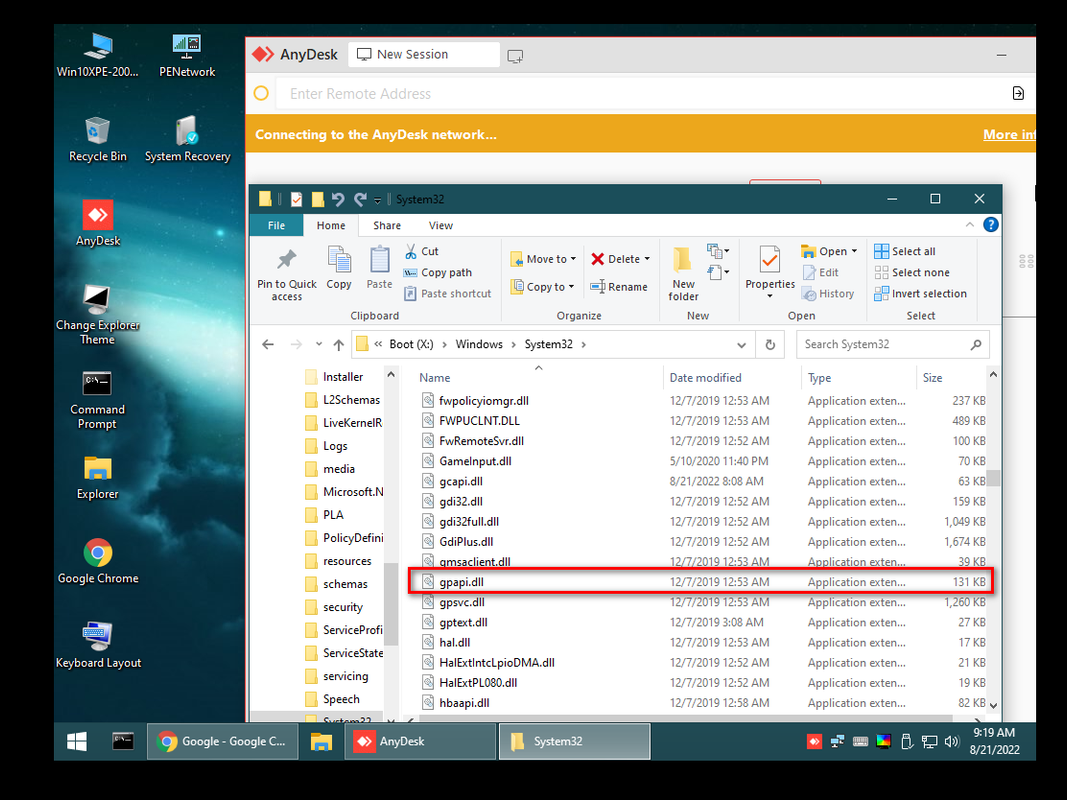
Task: Click History in the Open group
Action: point(827,293)
